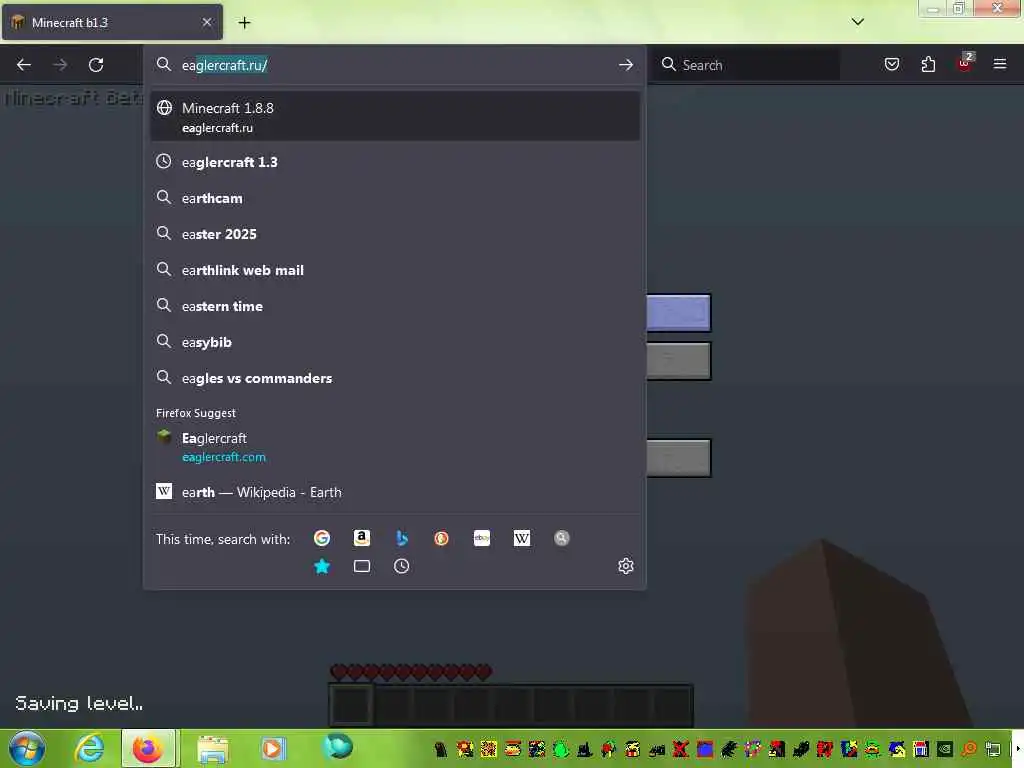Choose the eaglercraft 1.3 history suggestion
The image size is (1024, 768).
395,162
